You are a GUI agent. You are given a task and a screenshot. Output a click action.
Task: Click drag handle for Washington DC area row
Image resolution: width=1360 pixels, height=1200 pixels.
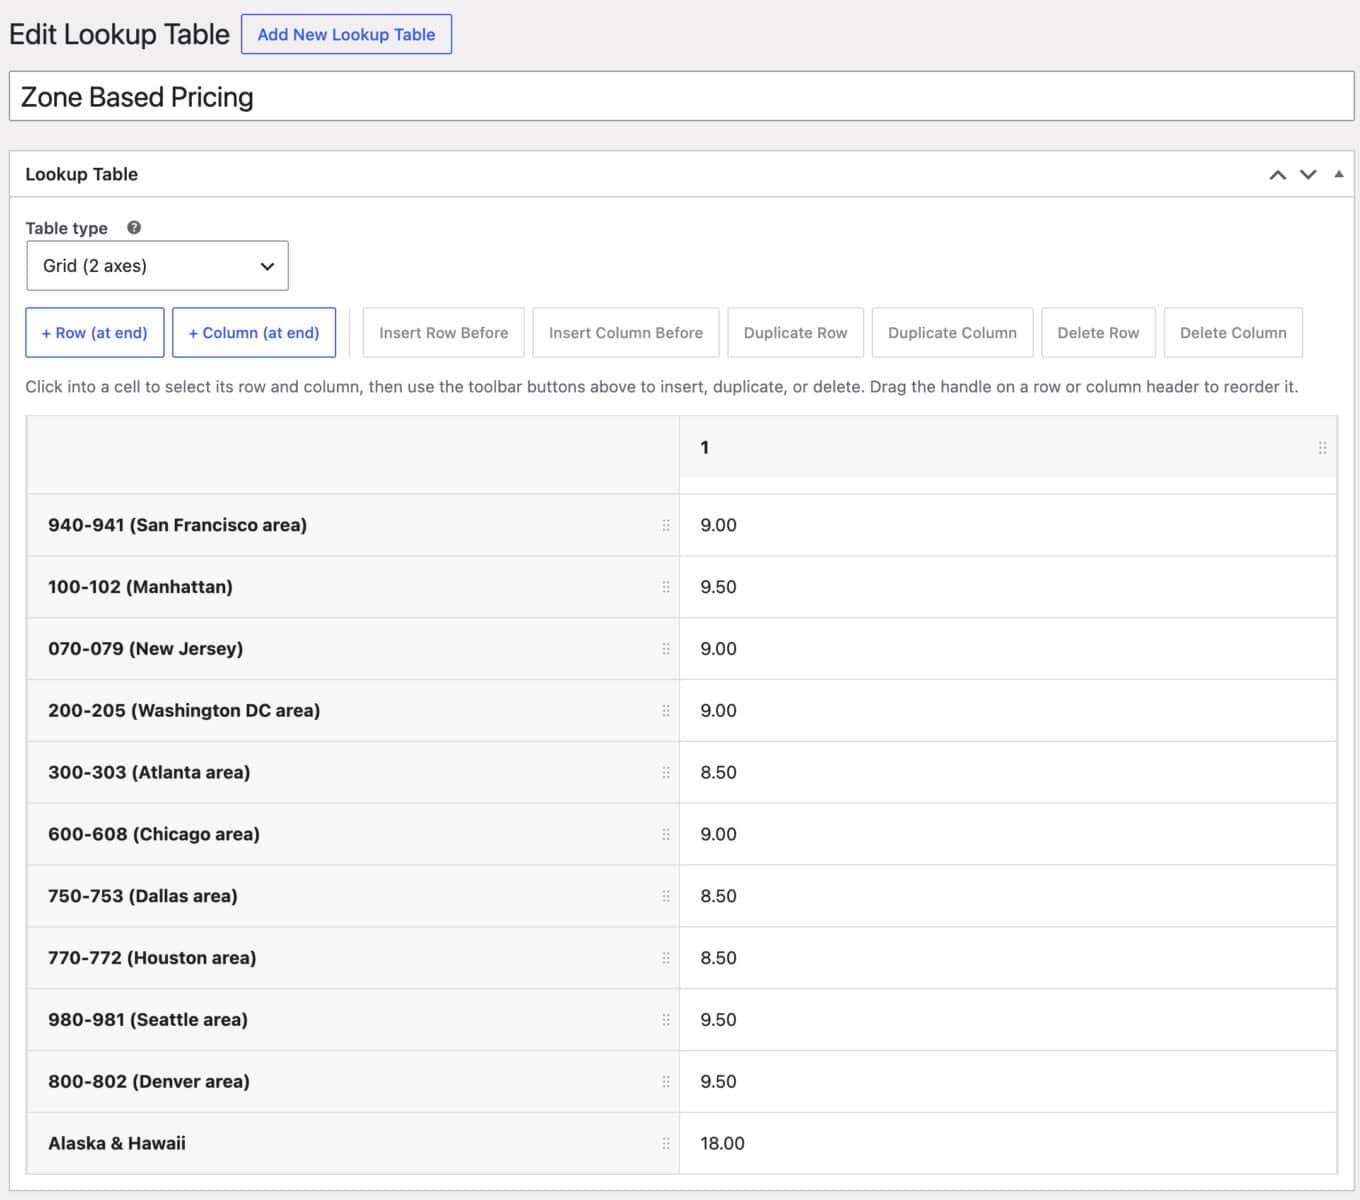click(x=666, y=711)
